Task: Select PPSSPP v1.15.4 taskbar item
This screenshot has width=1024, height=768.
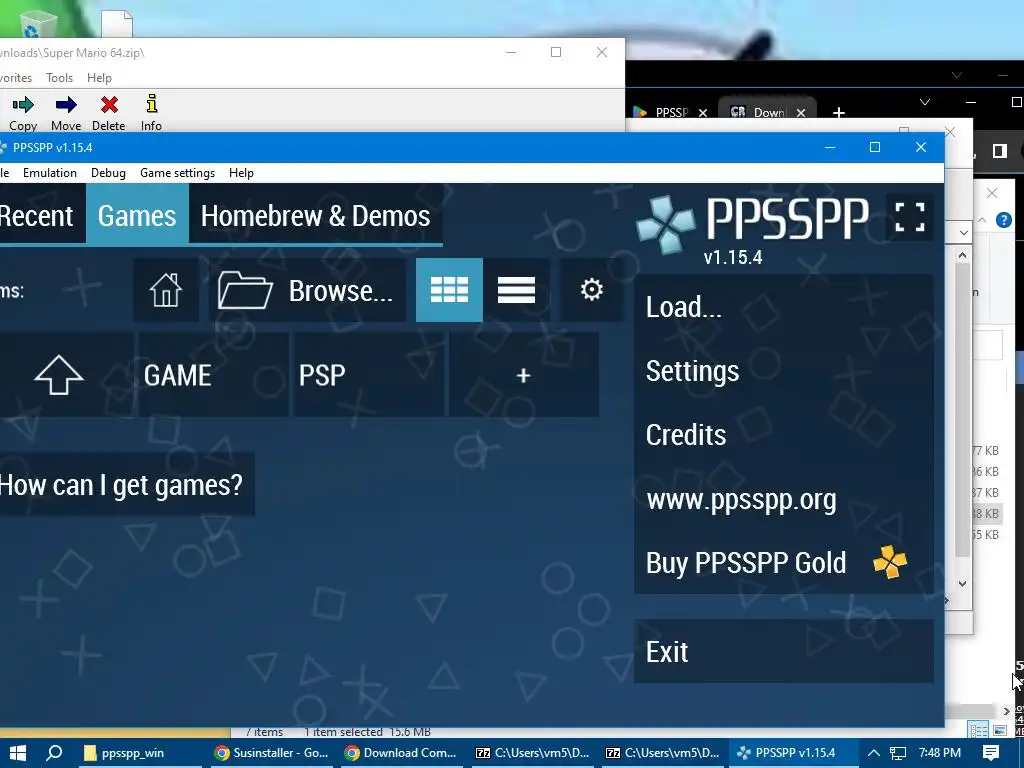Action: point(792,753)
